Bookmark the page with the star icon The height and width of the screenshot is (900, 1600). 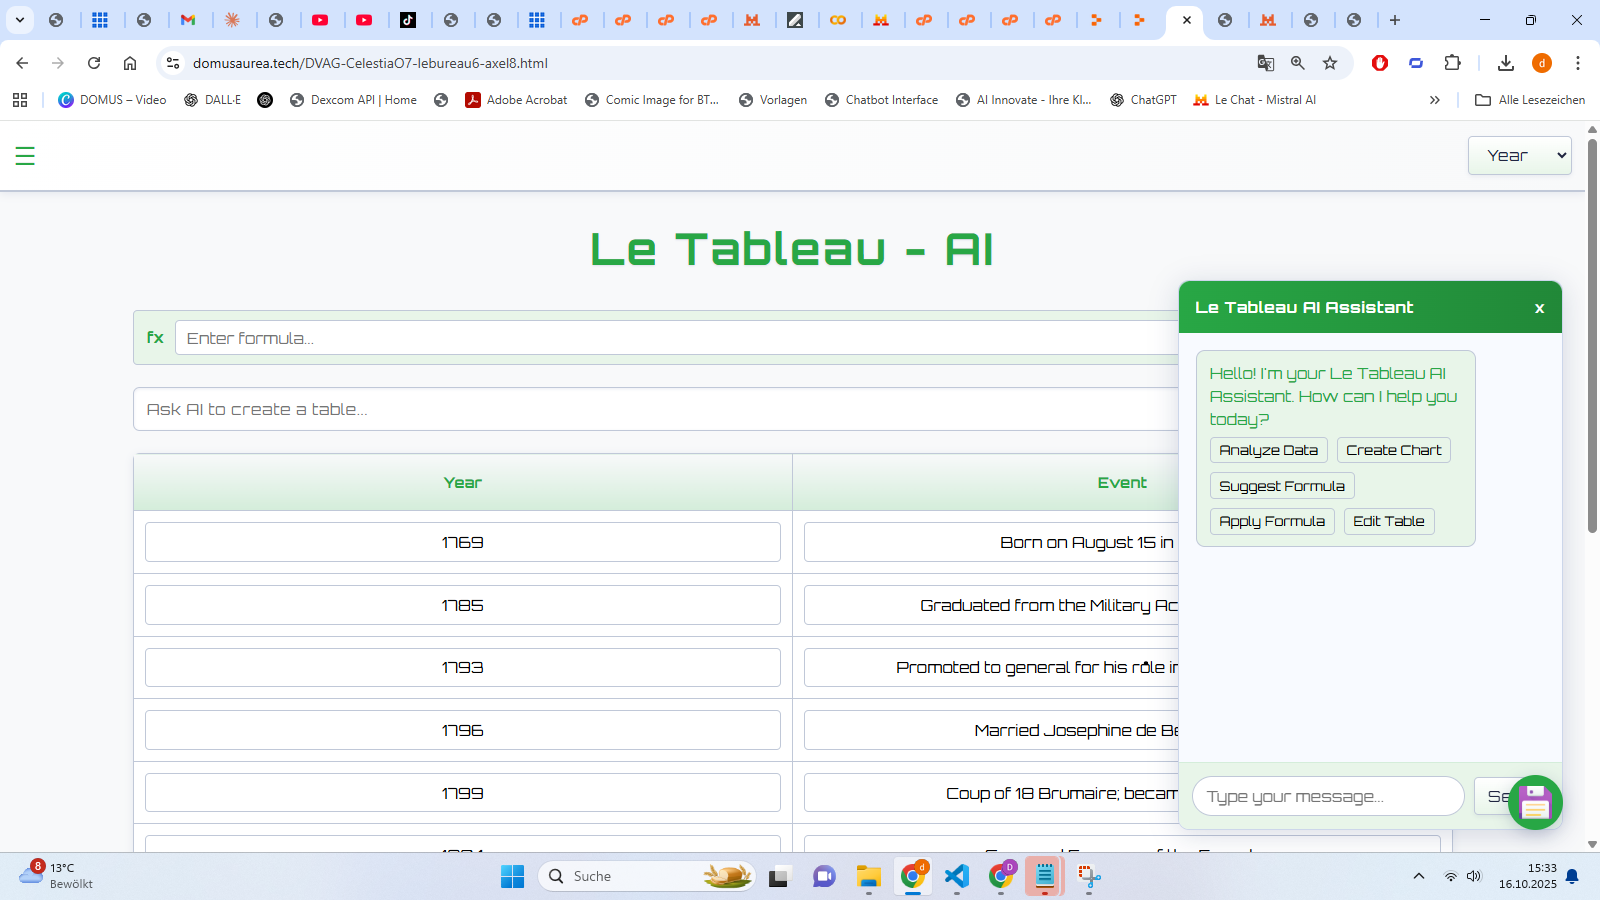click(x=1330, y=63)
